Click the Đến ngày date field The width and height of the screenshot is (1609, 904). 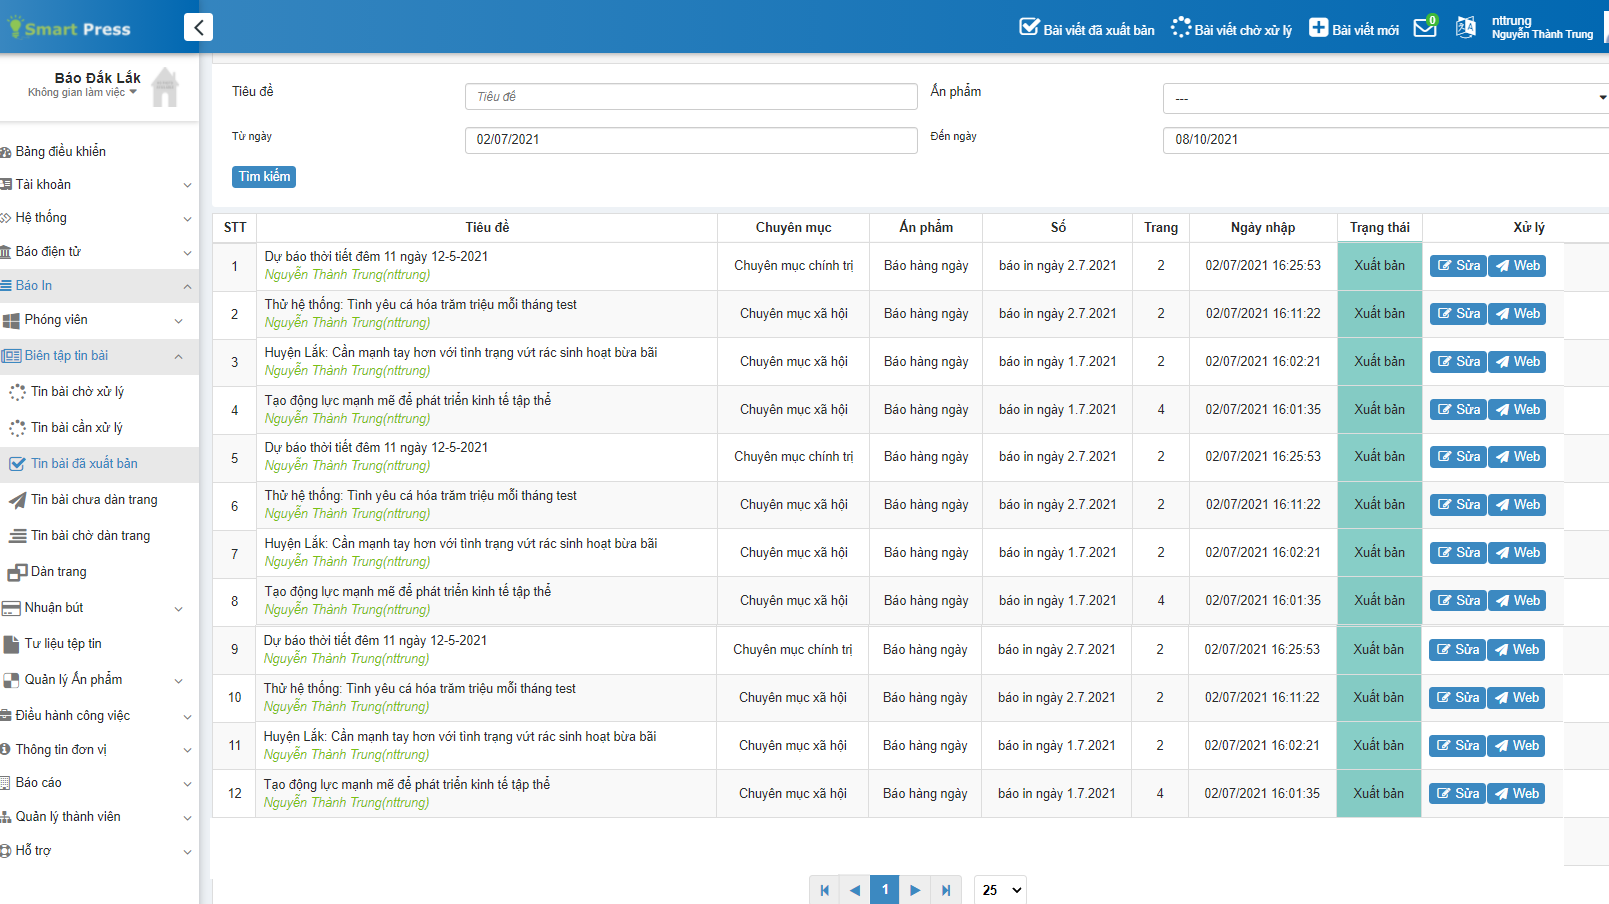coord(1386,140)
